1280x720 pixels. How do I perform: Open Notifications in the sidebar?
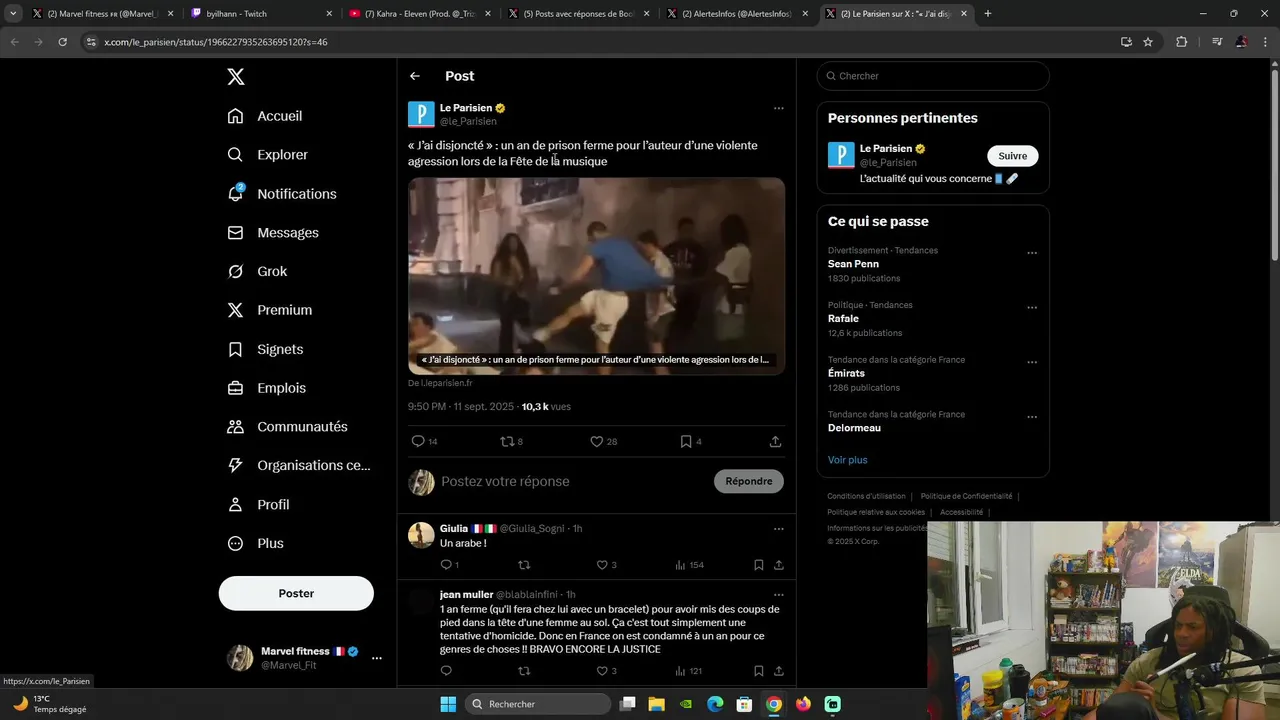coord(282,194)
